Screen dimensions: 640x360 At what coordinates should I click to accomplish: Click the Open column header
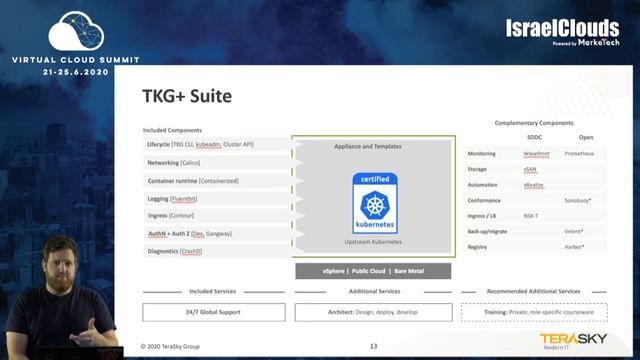(586, 137)
